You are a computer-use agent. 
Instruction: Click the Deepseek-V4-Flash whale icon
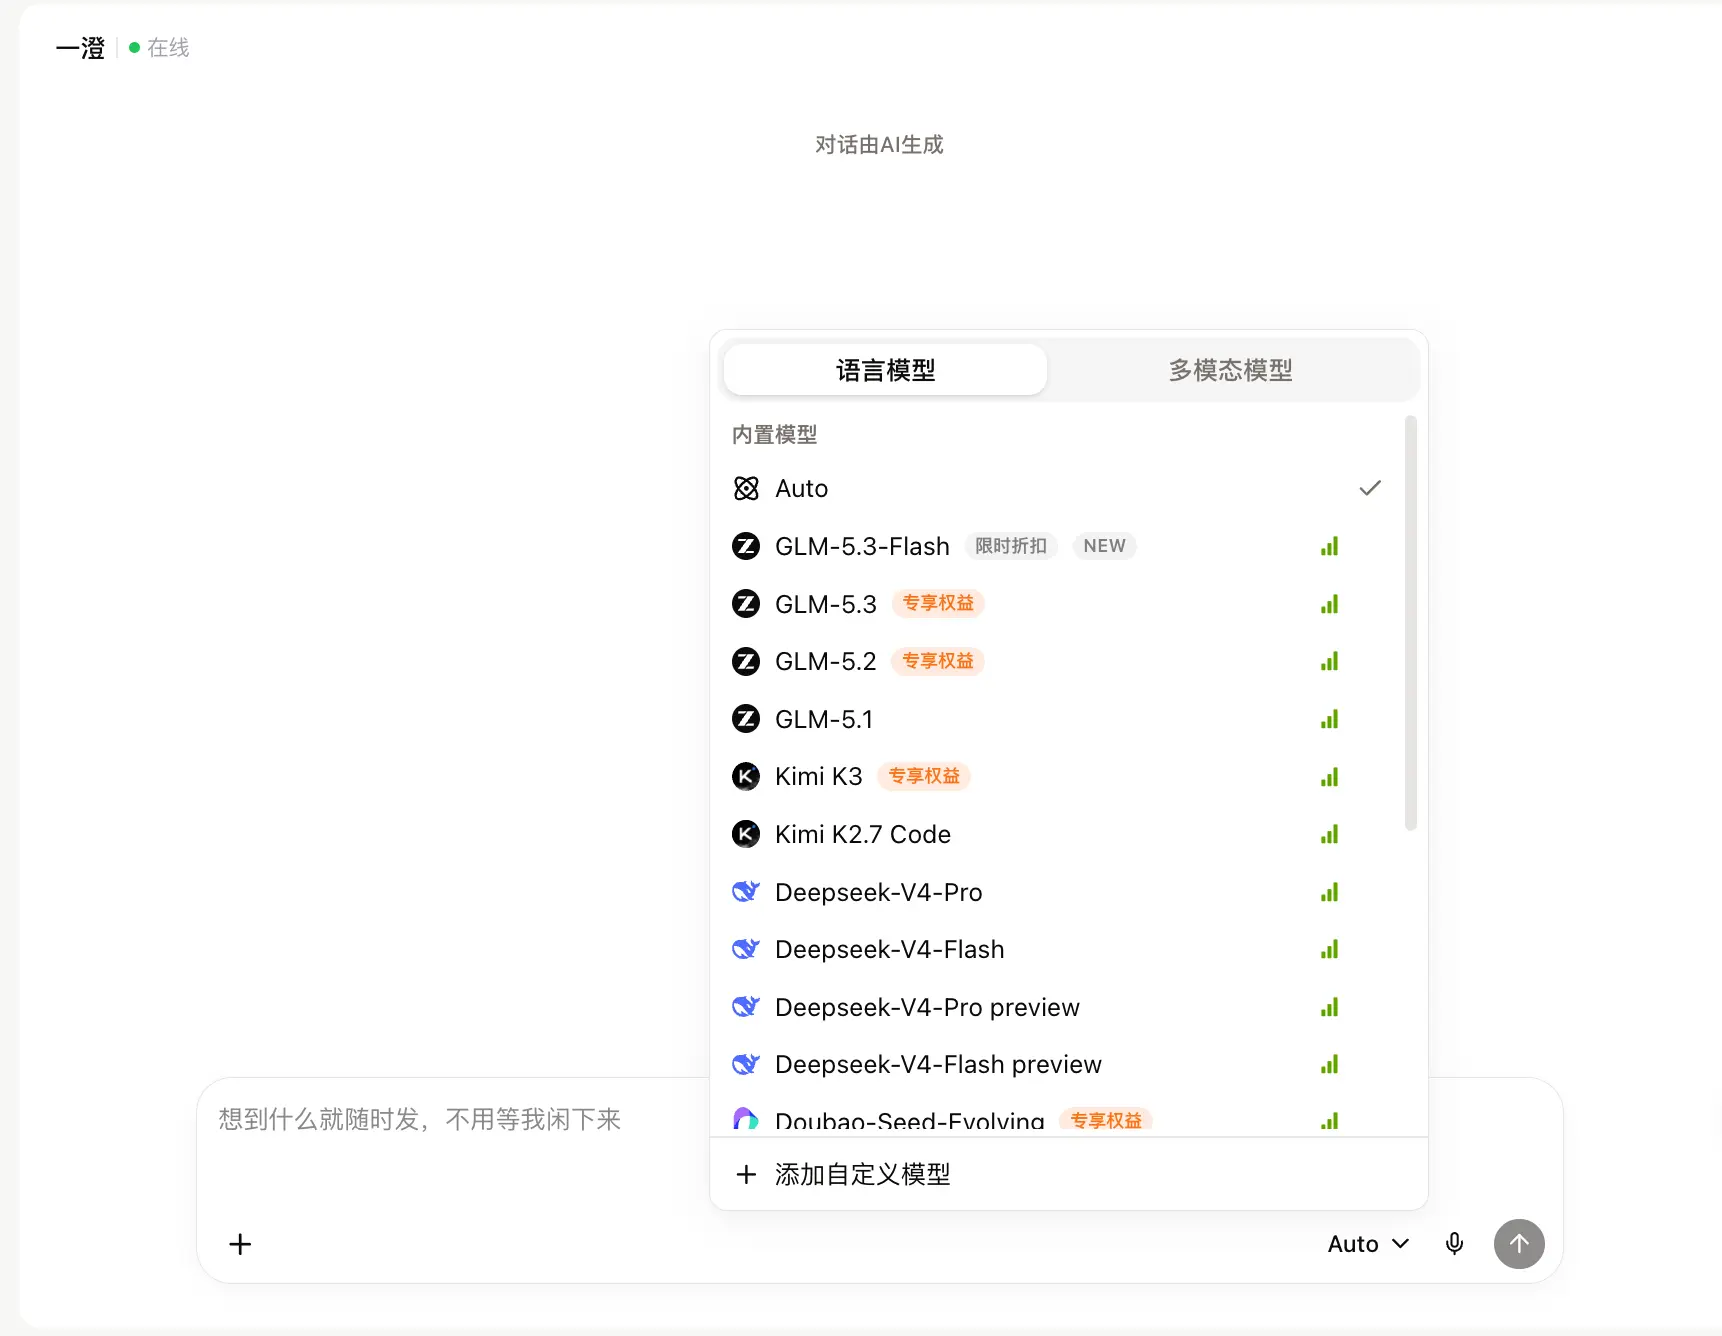tap(746, 949)
